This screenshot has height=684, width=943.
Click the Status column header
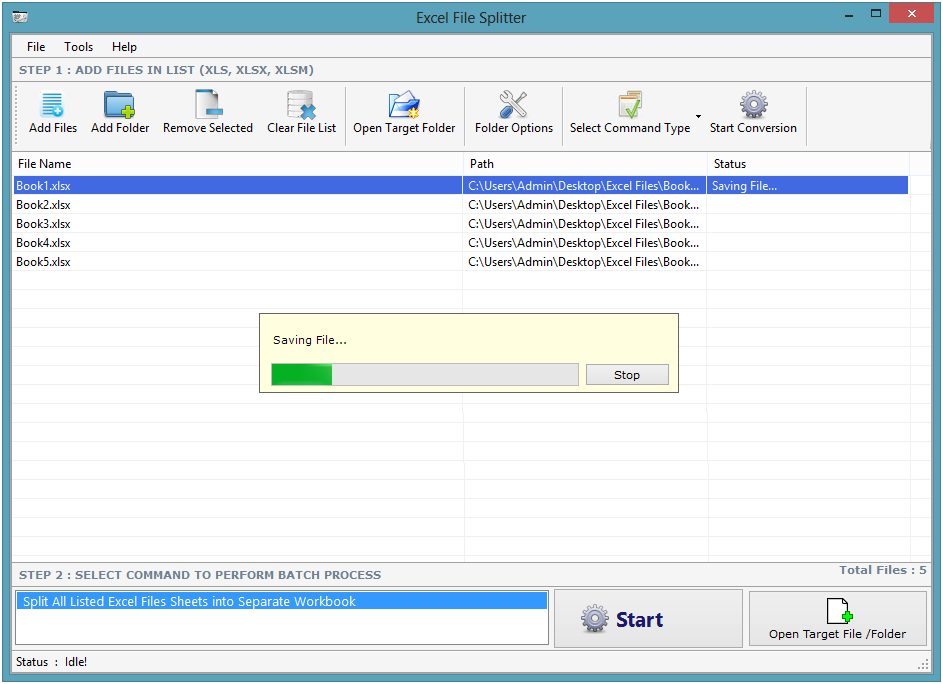point(808,164)
